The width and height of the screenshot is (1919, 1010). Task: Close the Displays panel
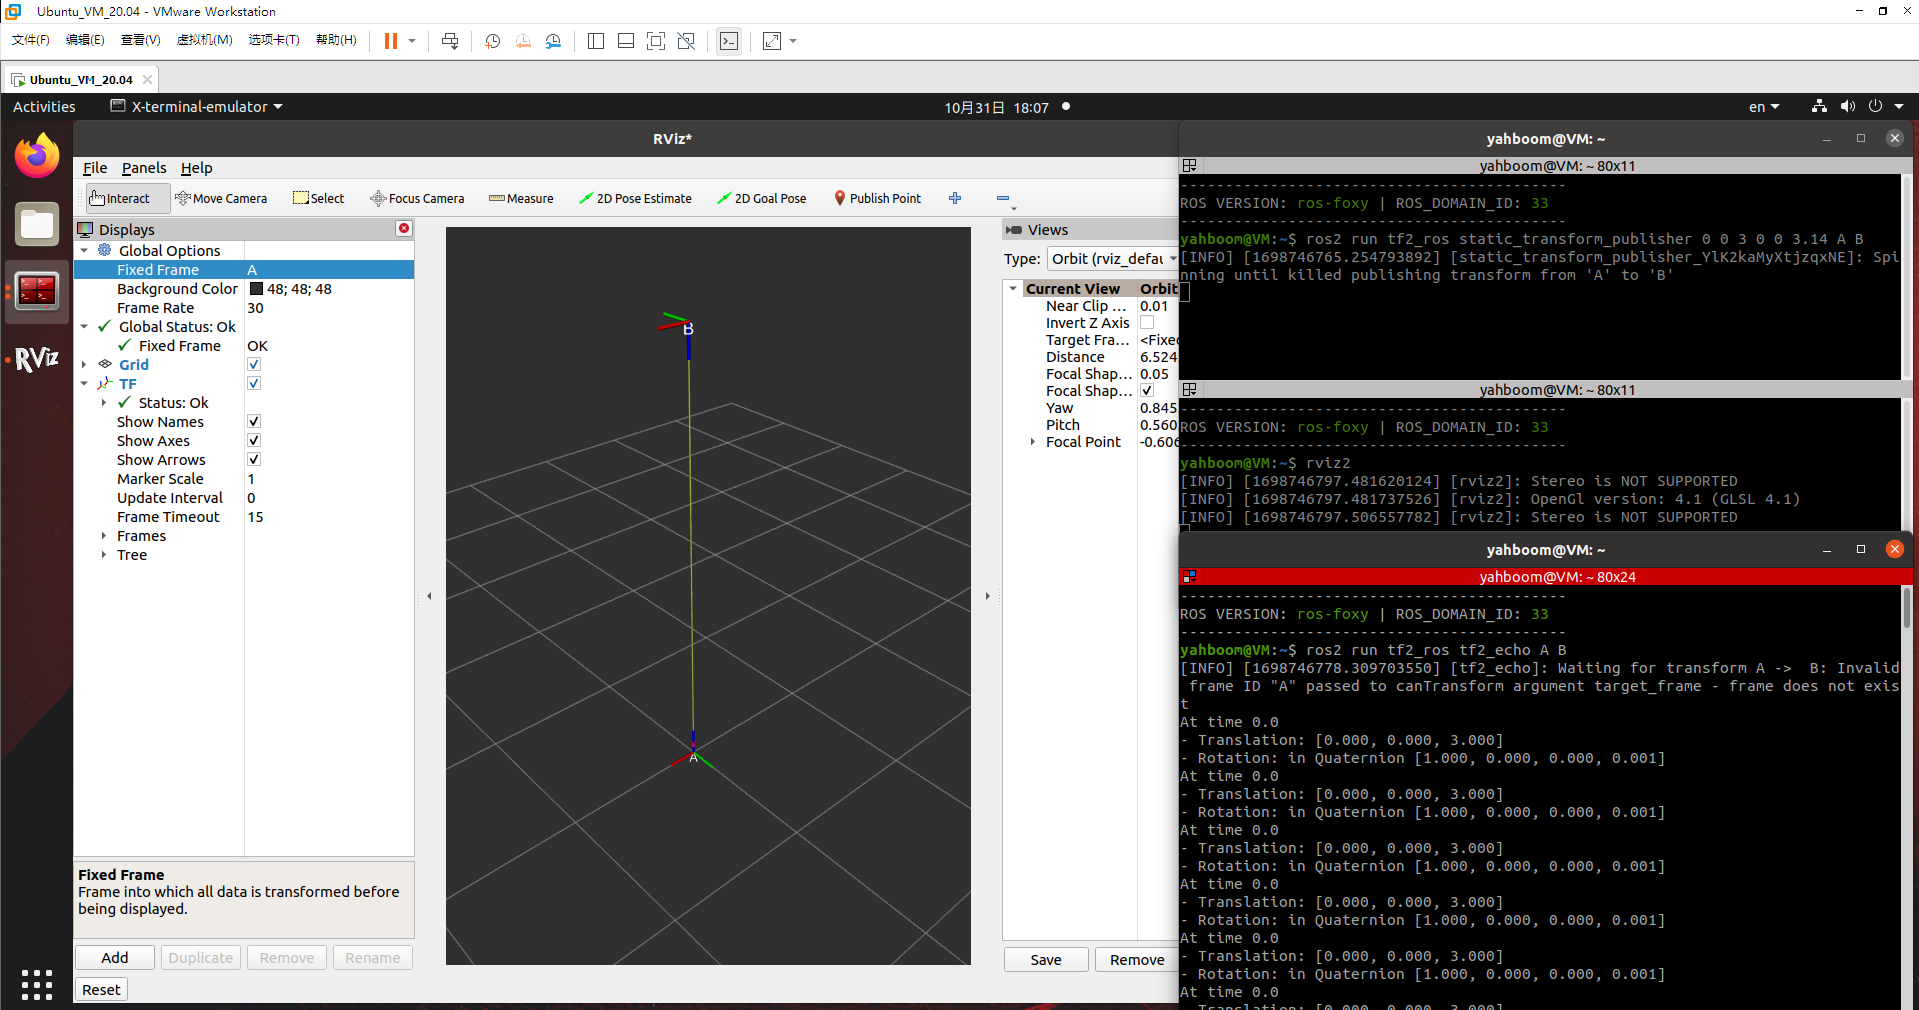tap(404, 229)
